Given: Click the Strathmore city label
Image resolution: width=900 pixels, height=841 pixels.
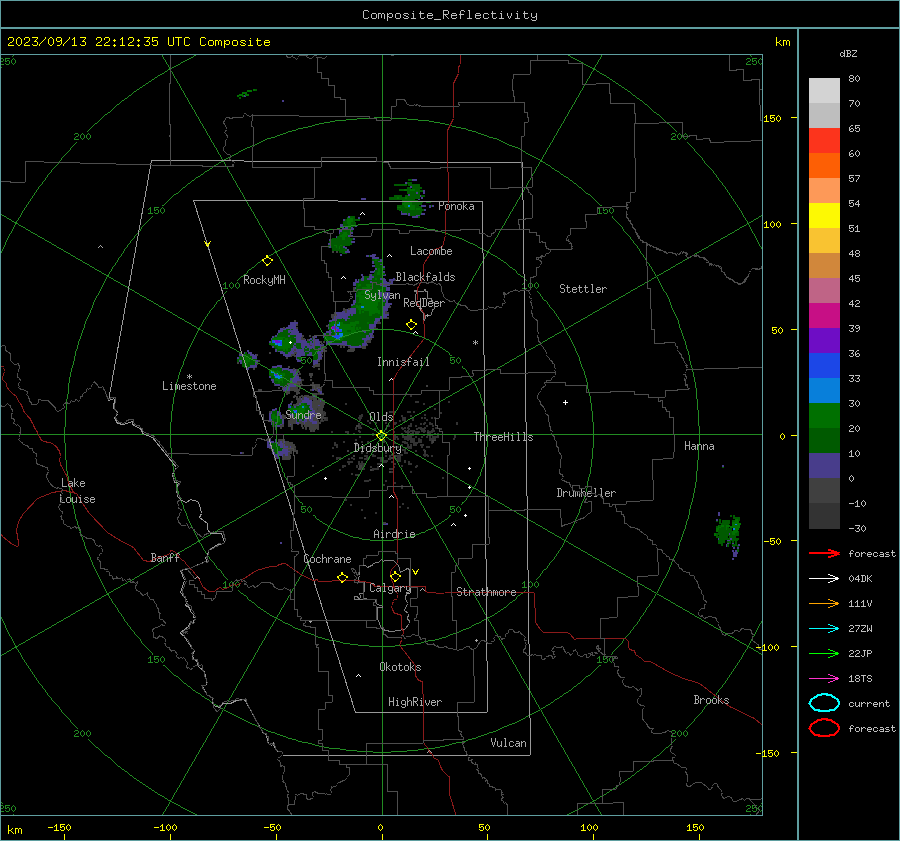Looking at the screenshot, I should pyautogui.click(x=486, y=592).
